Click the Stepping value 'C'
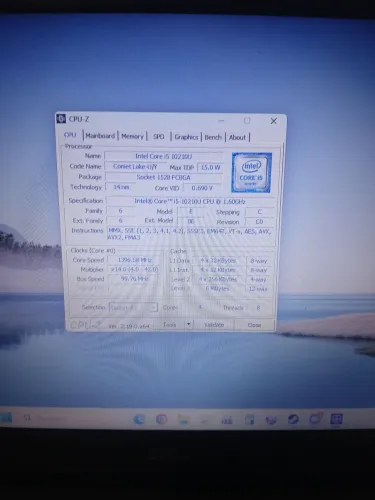 point(260,212)
